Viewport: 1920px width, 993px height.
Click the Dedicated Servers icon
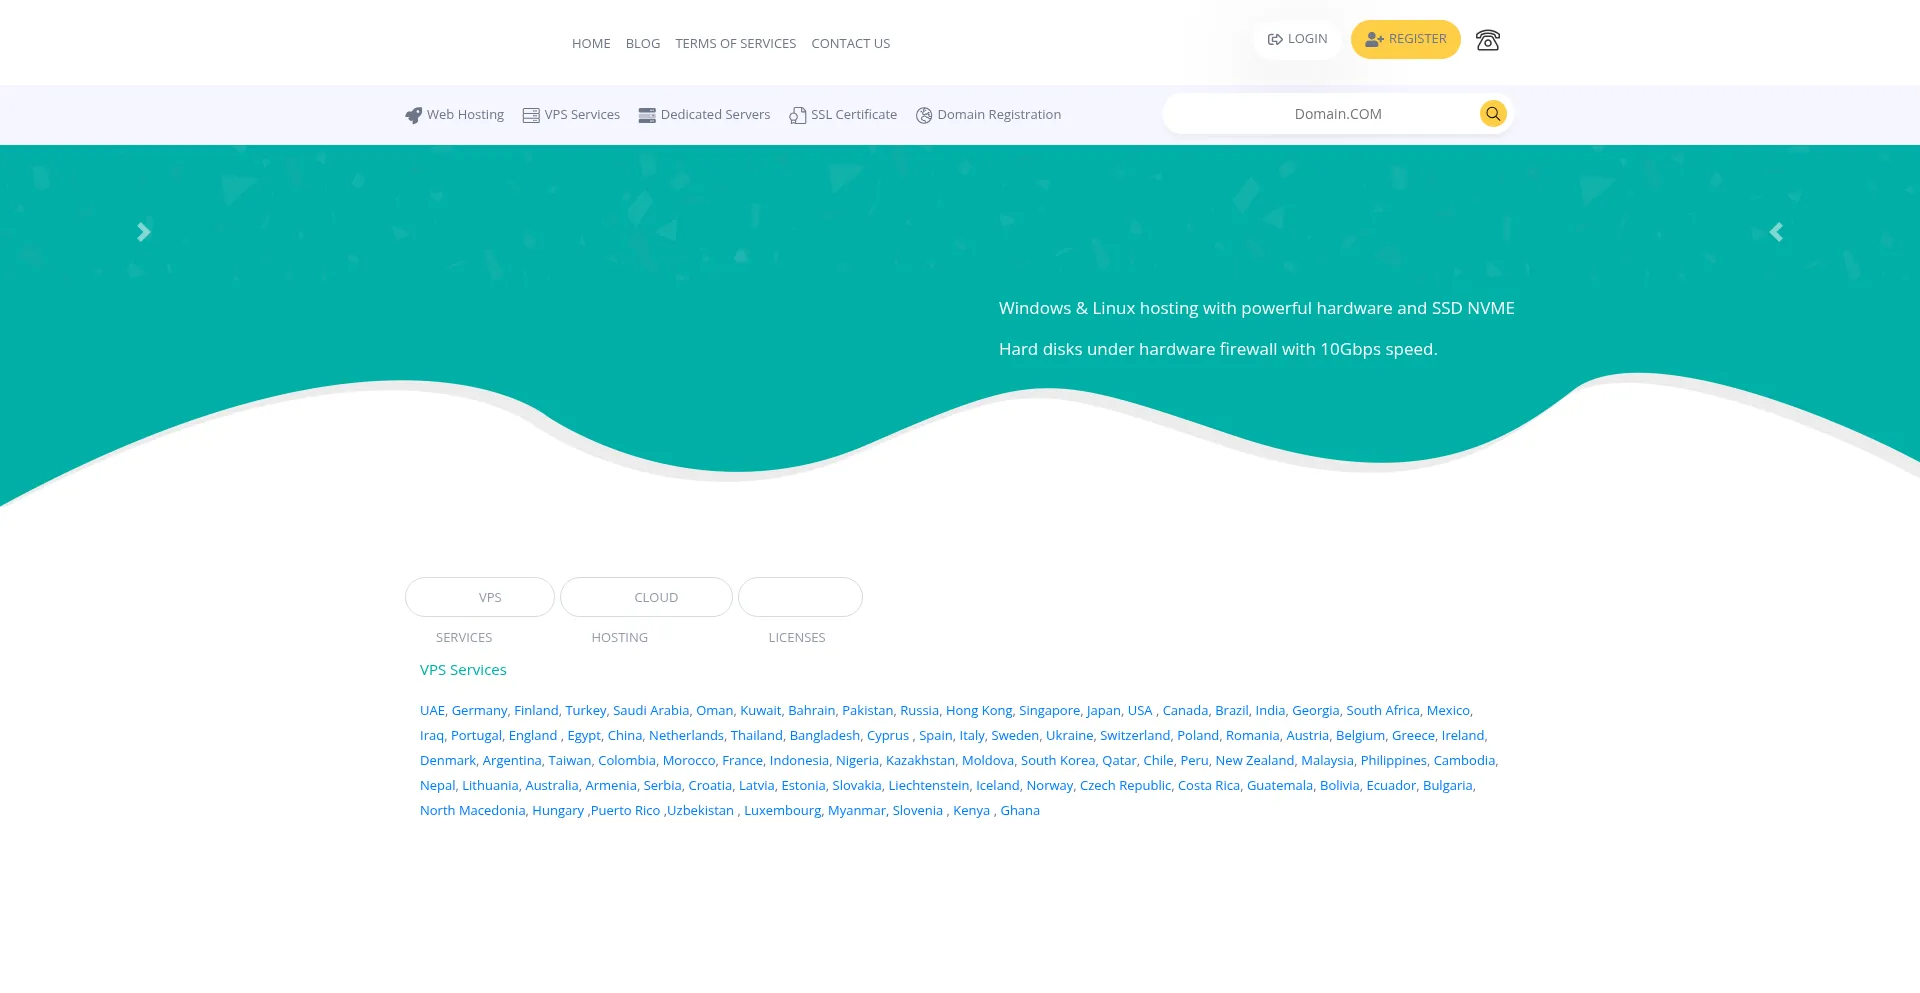click(x=647, y=115)
